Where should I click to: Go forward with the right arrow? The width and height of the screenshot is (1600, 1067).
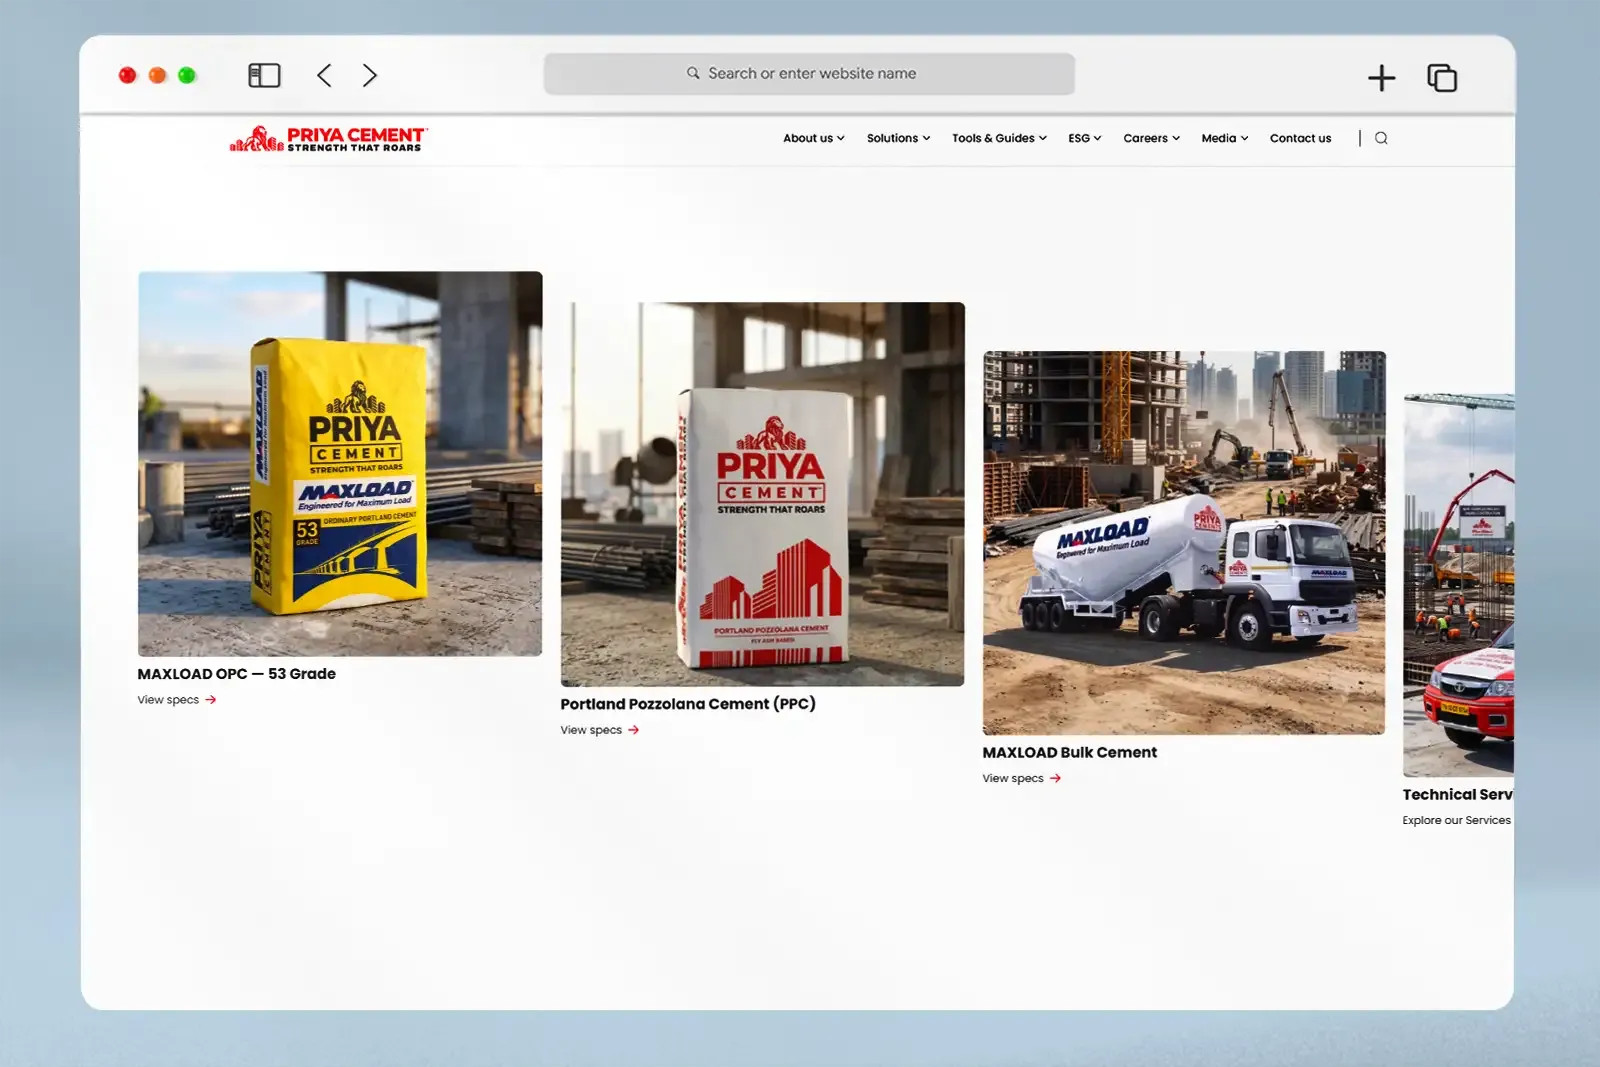click(370, 75)
